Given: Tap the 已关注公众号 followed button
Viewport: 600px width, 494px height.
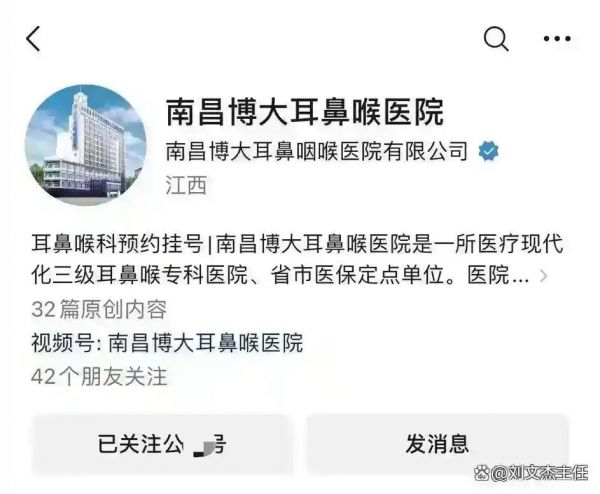Looking at the screenshot, I should 161,444.
